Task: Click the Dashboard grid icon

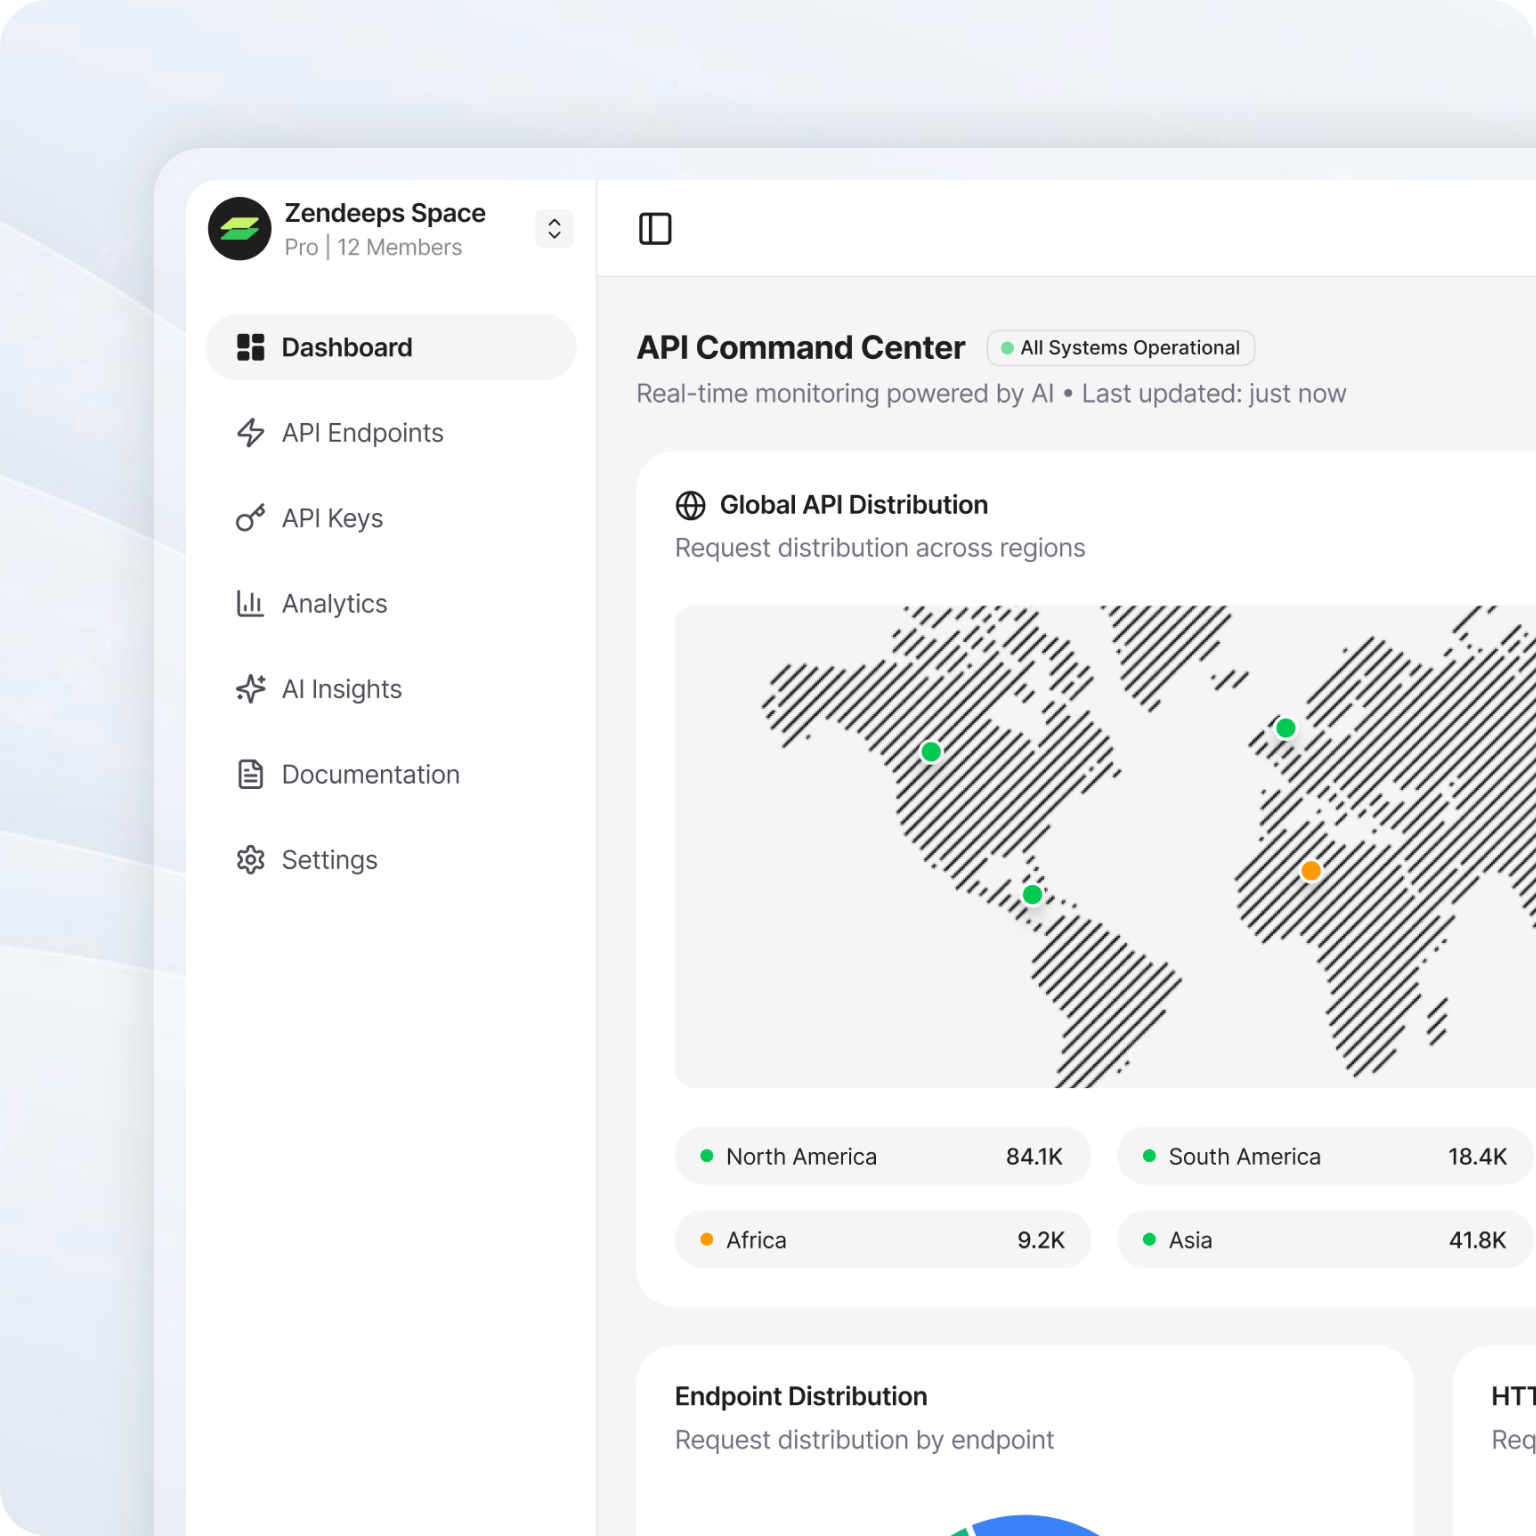Action: pos(250,347)
